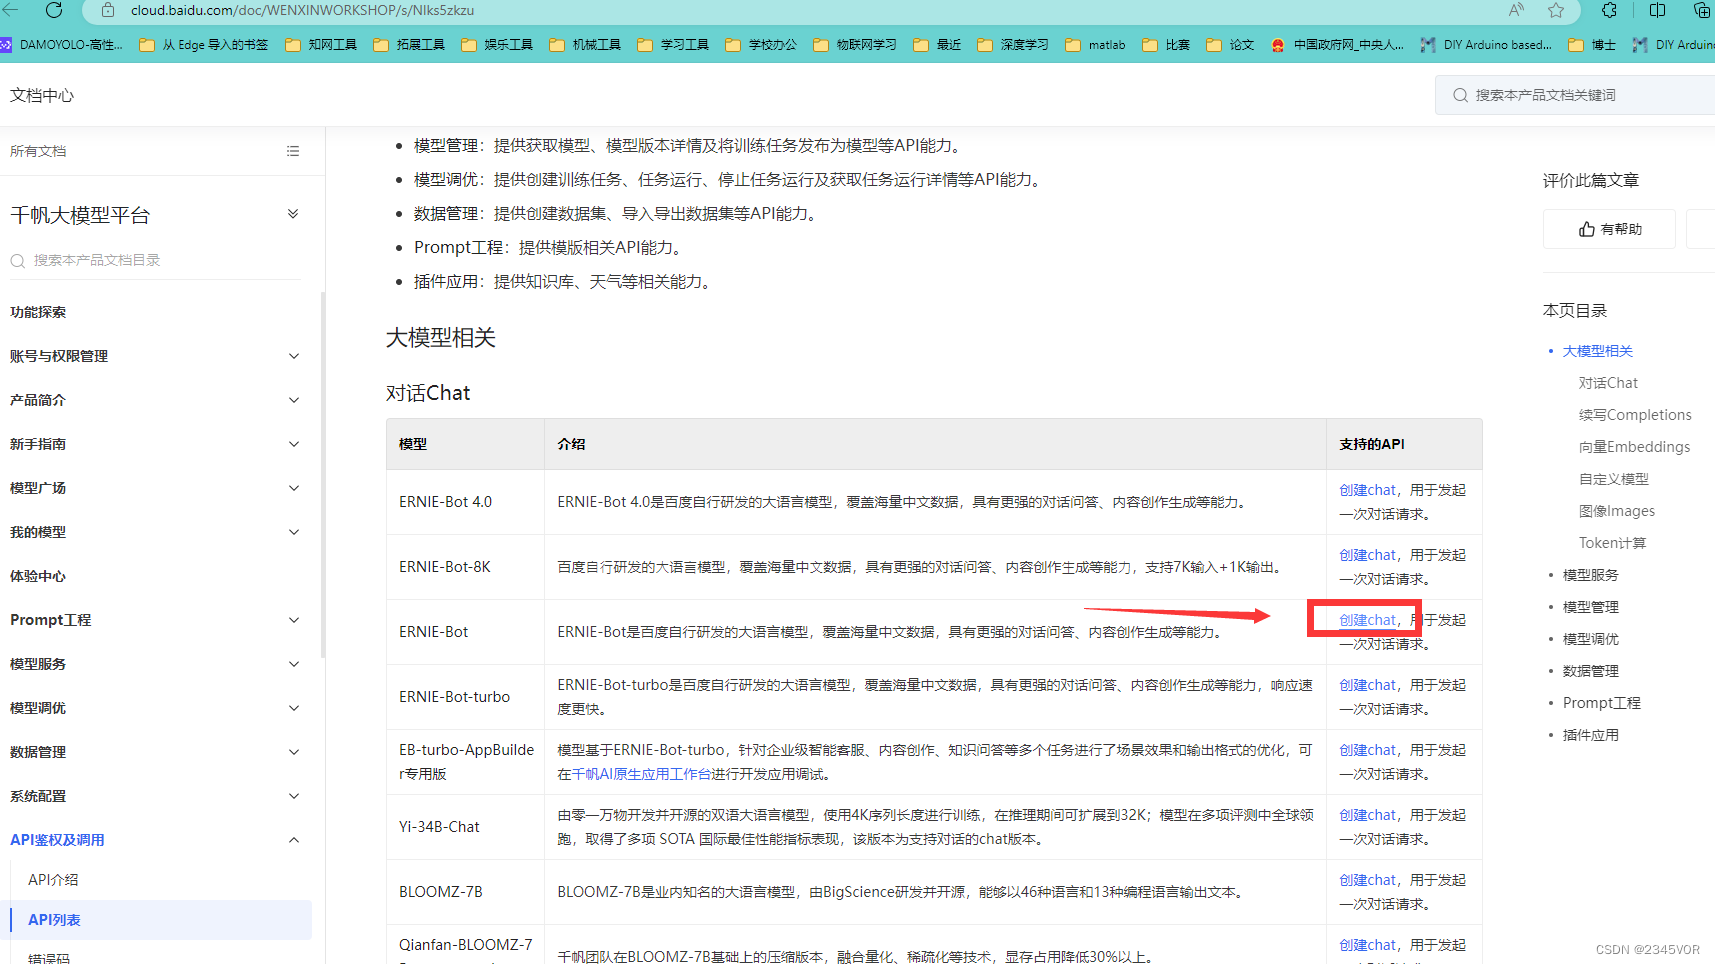Jump to 模型管理 in page contents
The width and height of the screenshot is (1715, 964).
(1590, 607)
